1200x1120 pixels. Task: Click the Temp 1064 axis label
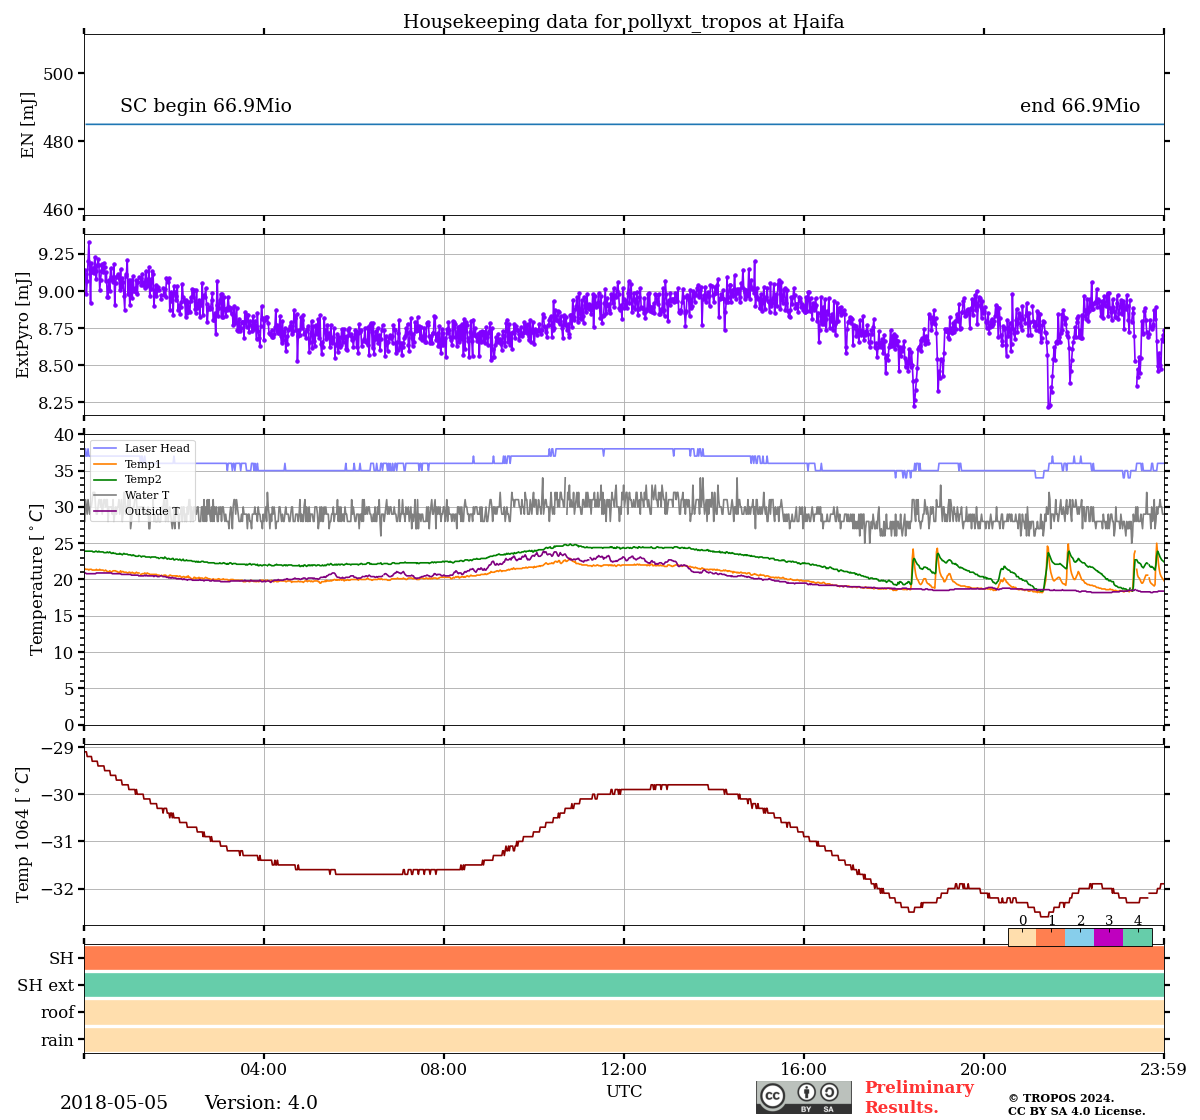(24, 834)
